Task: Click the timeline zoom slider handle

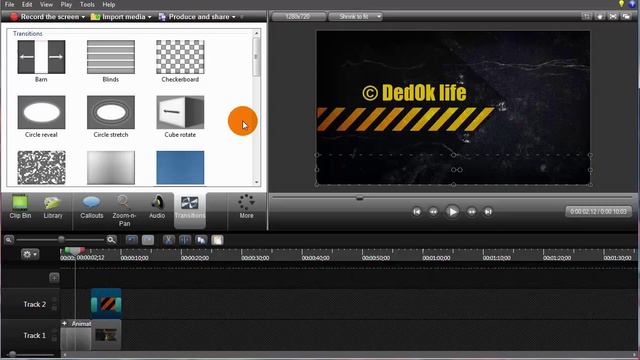Action: [x=61, y=240]
